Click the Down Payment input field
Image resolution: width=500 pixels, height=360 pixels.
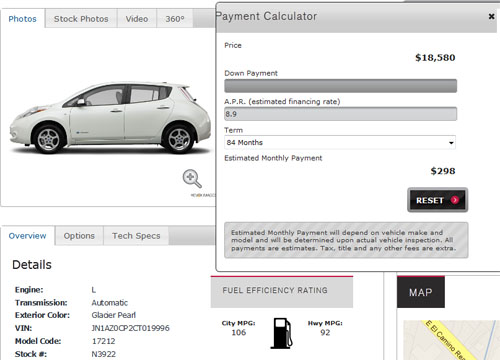pos(340,86)
